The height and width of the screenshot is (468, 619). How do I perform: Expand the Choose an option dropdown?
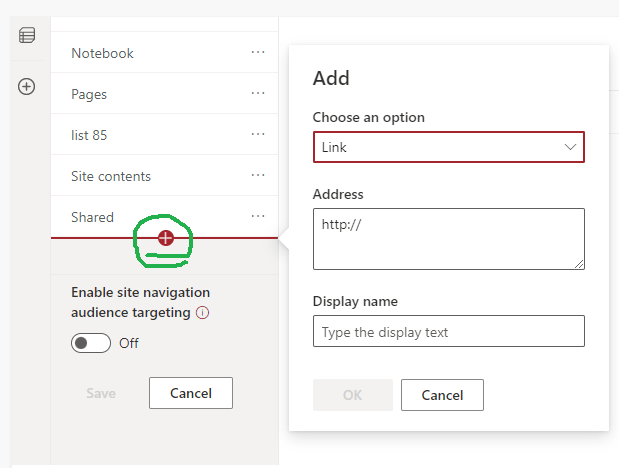pyautogui.click(x=448, y=147)
